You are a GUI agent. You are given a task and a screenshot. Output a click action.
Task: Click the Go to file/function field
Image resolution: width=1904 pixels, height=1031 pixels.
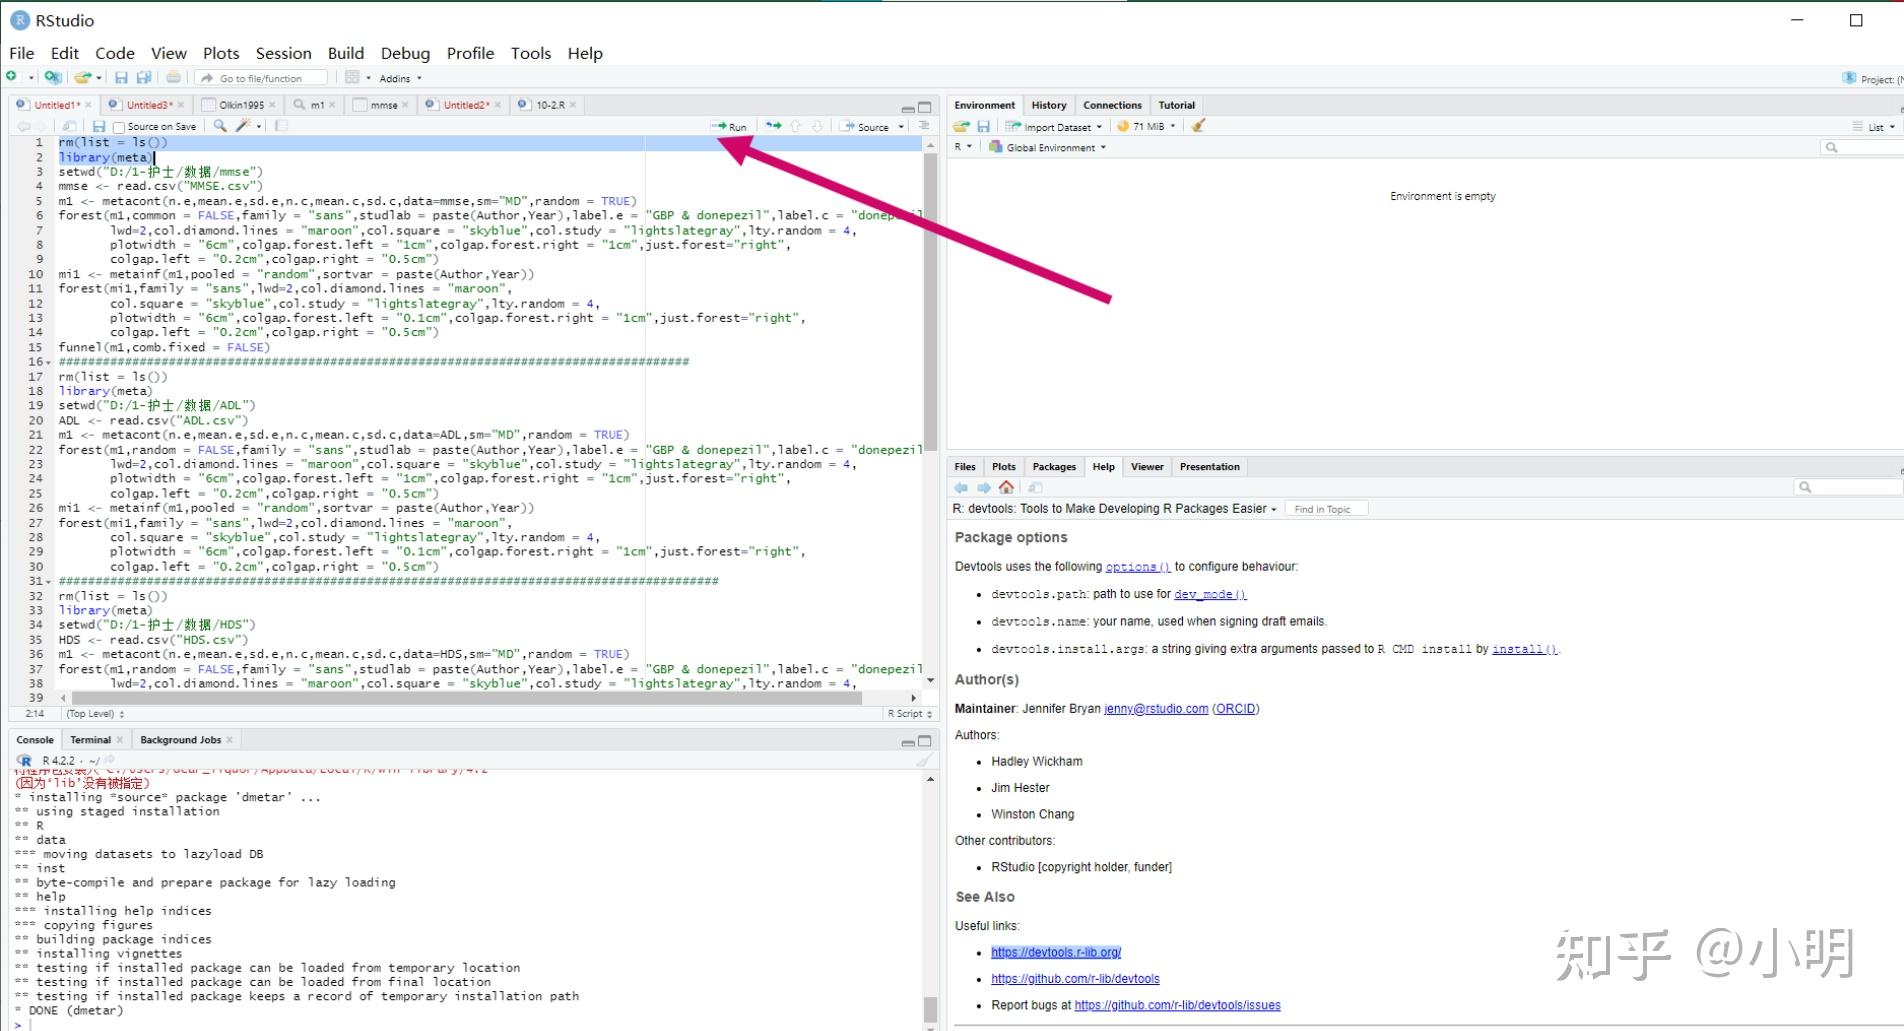(x=264, y=78)
